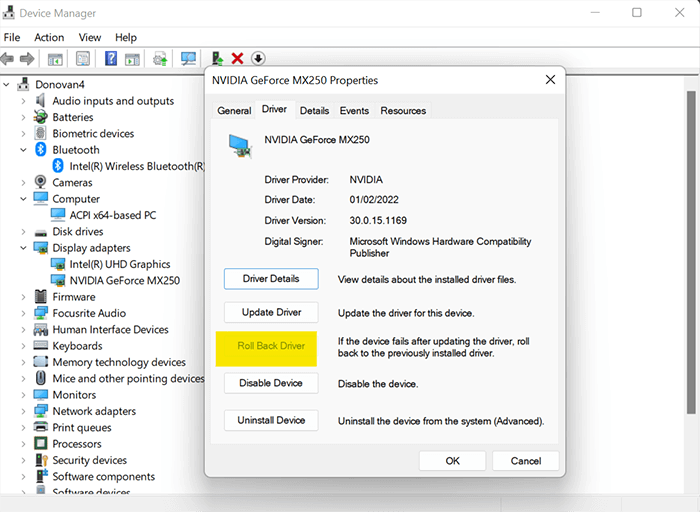Maximize the Device Manager window
This screenshot has width=700, height=512.
[637, 13]
